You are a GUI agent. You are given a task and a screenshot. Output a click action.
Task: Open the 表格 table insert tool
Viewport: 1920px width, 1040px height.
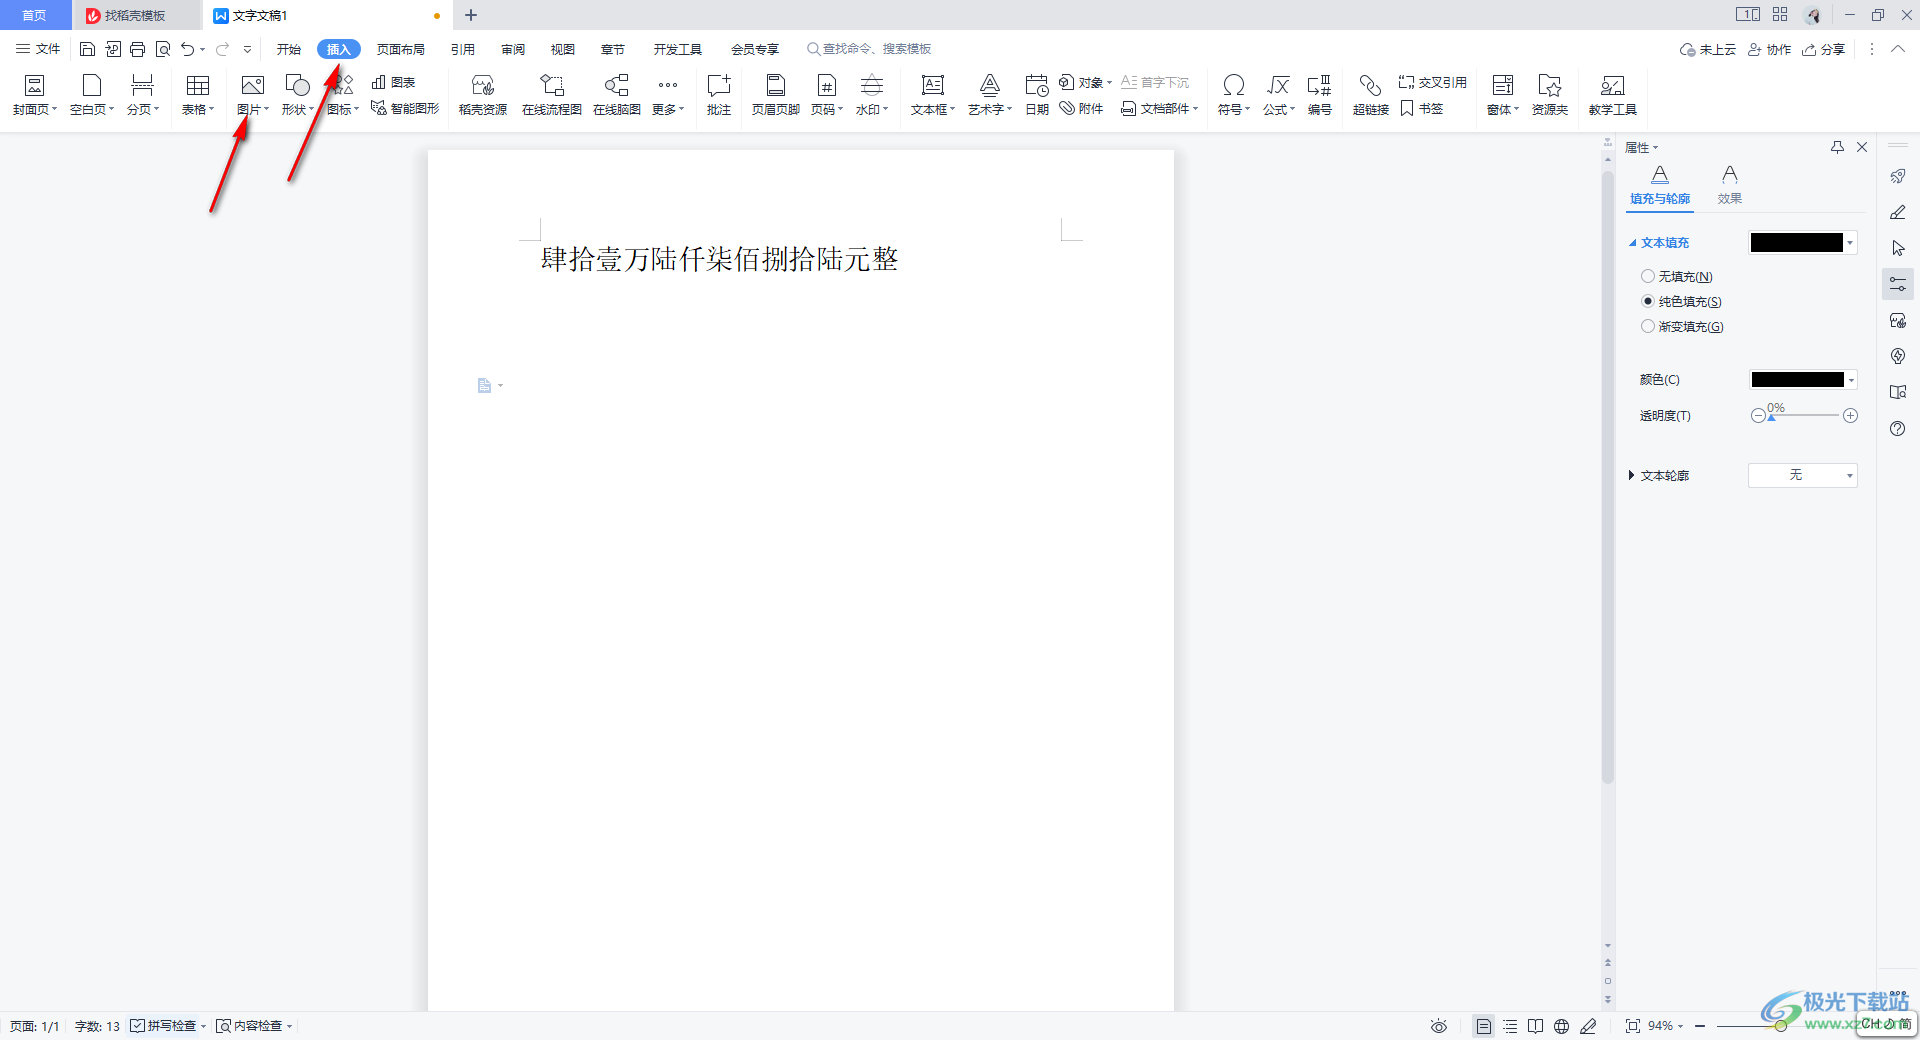198,95
